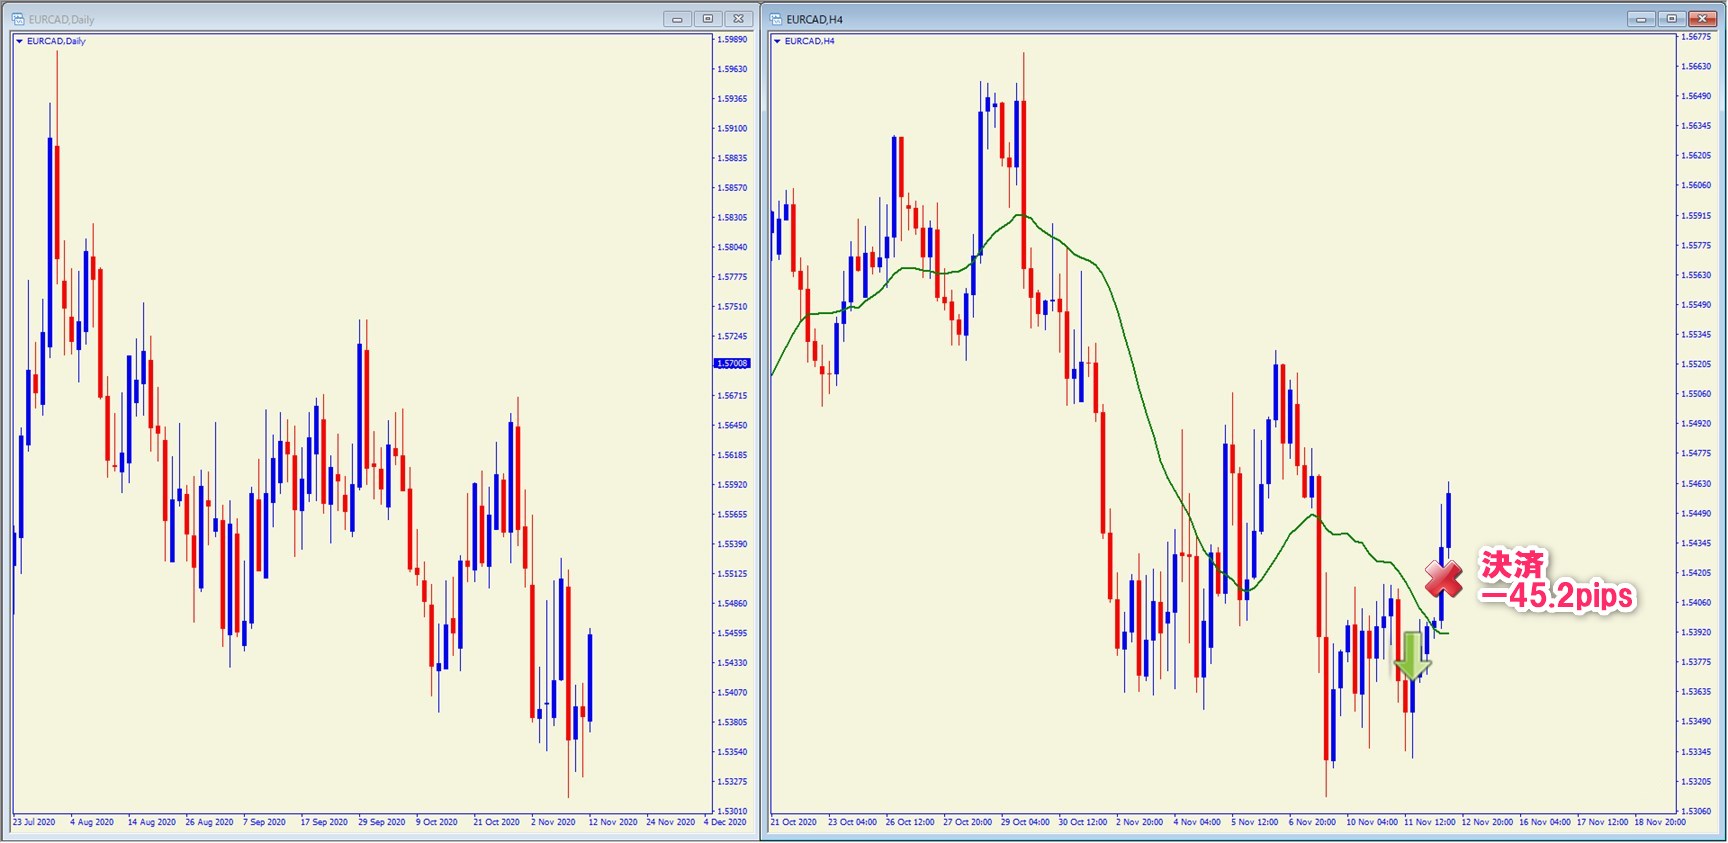The width and height of the screenshot is (1728, 843).
Task: Click 21 Oct 2020 label in H4 window
Action: (794, 822)
